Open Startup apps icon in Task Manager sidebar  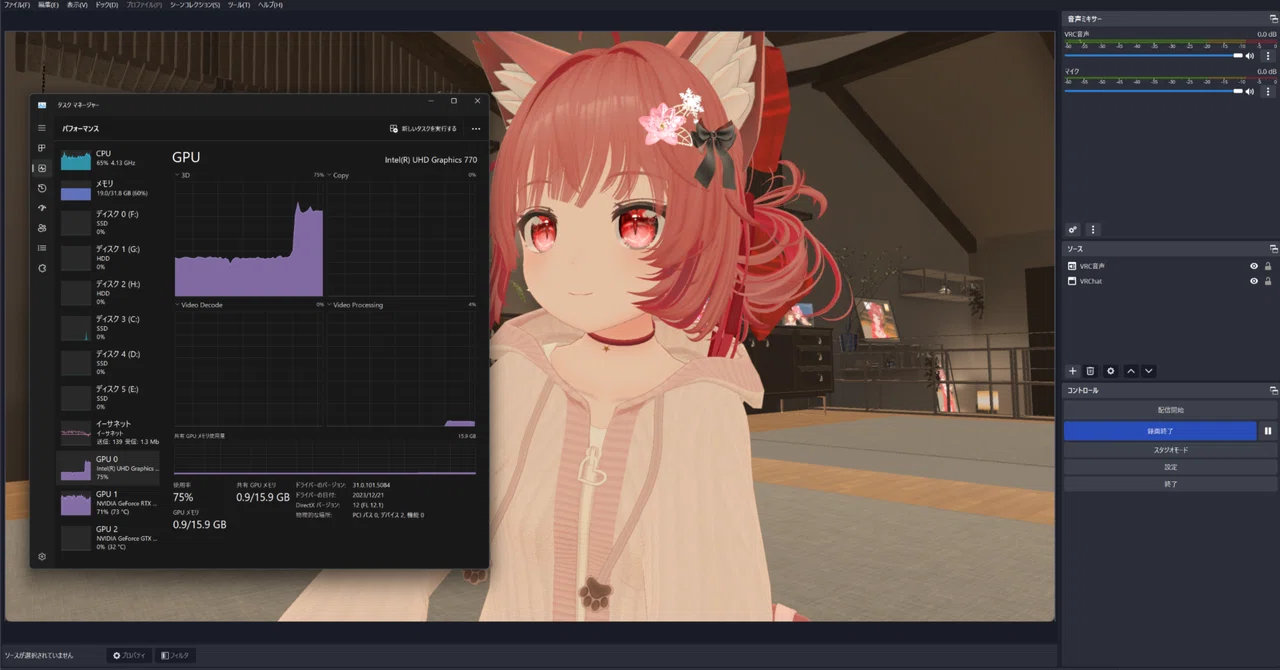coord(42,208)
